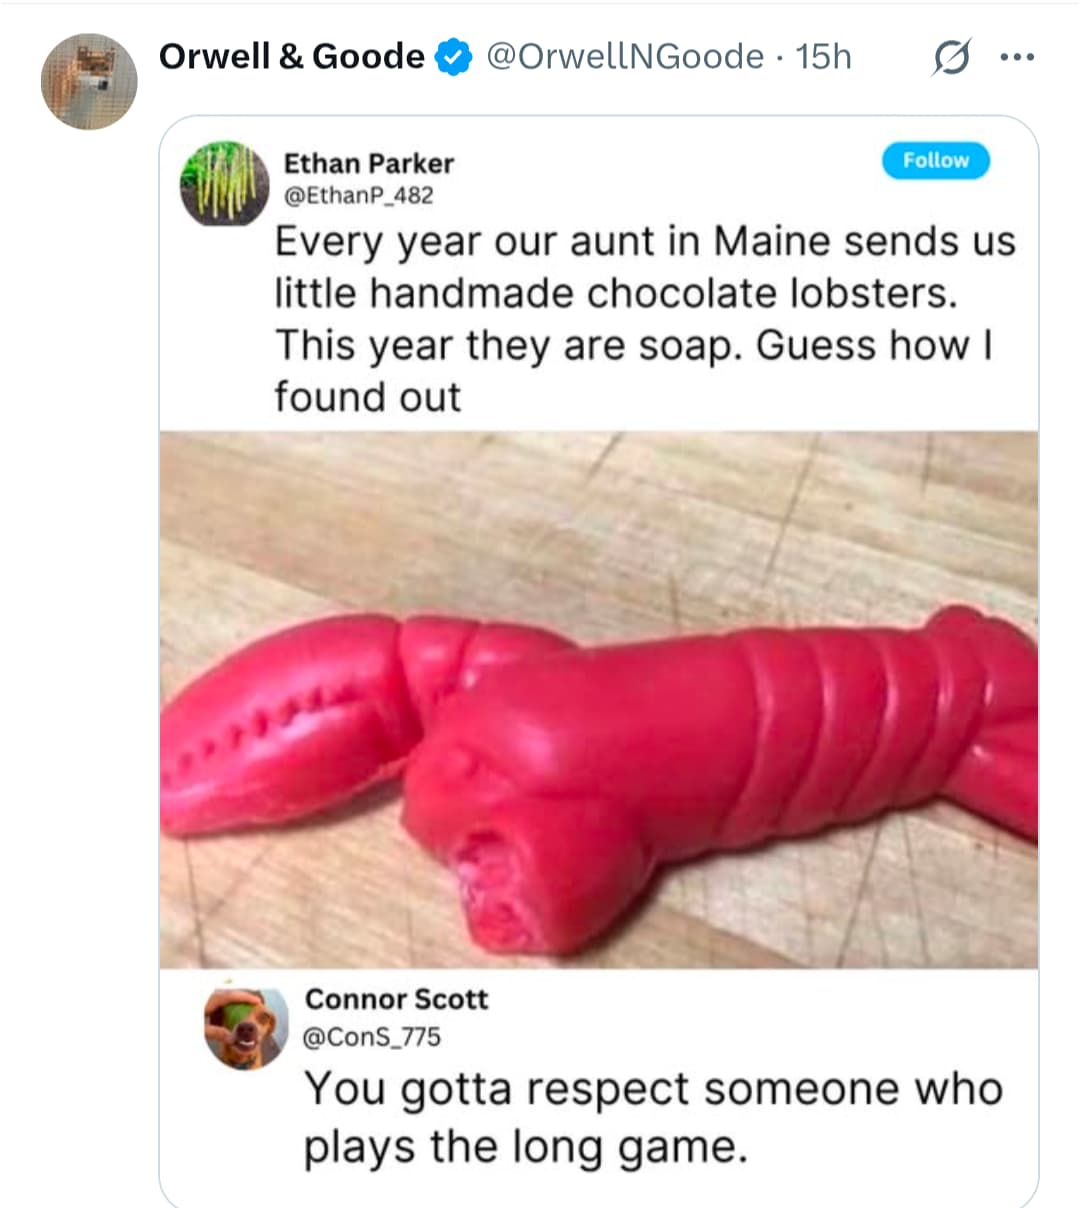This screenshot has height=1208, width=1080.
Task: Open the @ConS_775 handle
Action: [x=371, y=1037]
